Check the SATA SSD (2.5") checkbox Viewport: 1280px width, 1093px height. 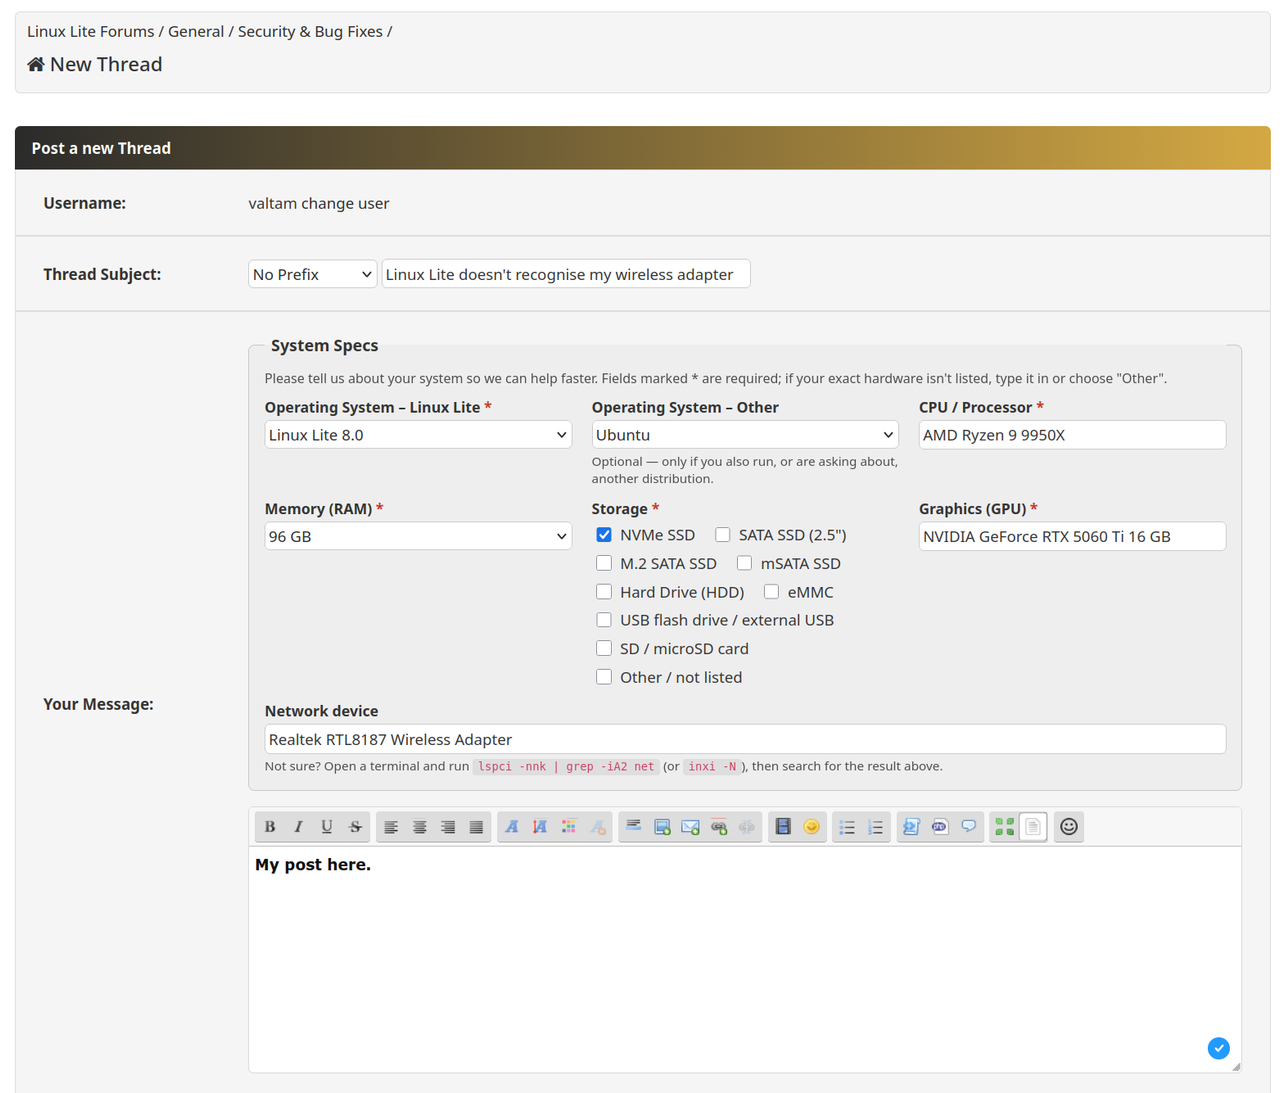[x=723, y=535]
